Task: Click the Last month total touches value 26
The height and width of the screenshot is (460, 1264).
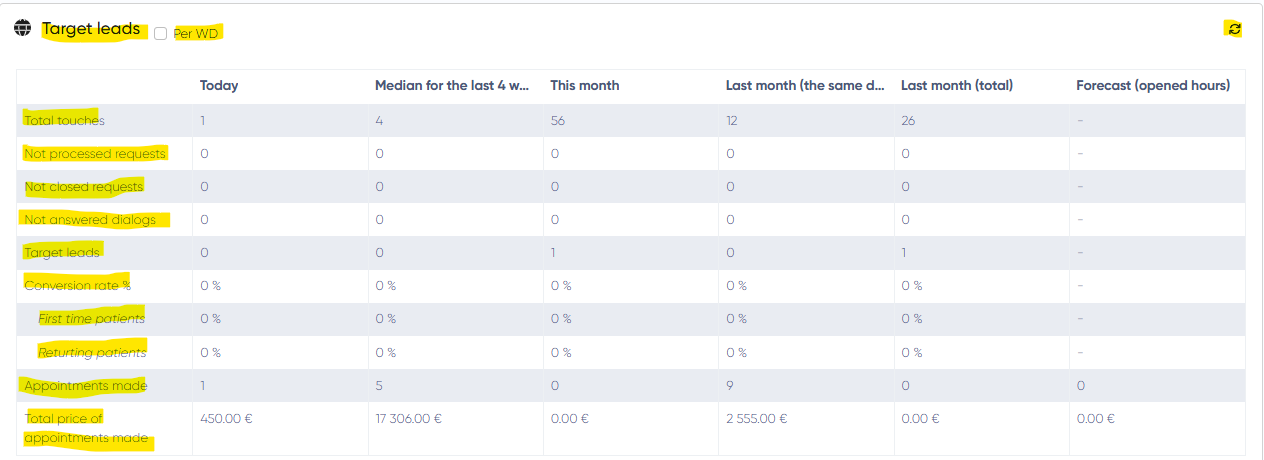Action: (x=908, y=120)
